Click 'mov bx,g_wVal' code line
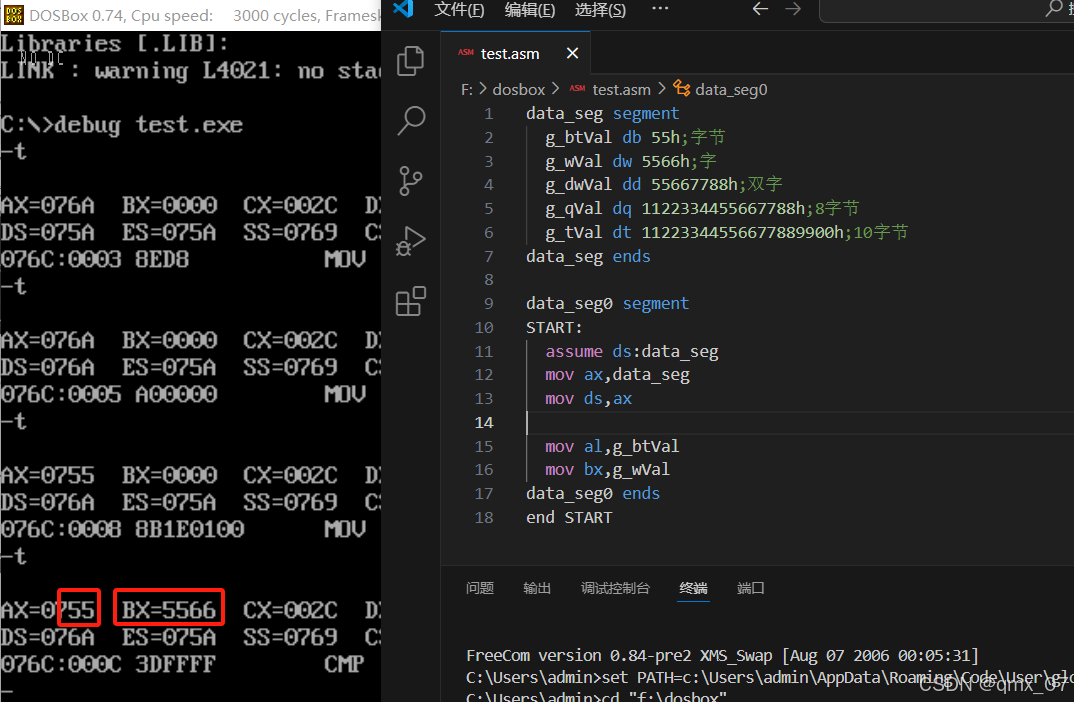The height and width of the screenshot is (702, 1074). (608, 470)
